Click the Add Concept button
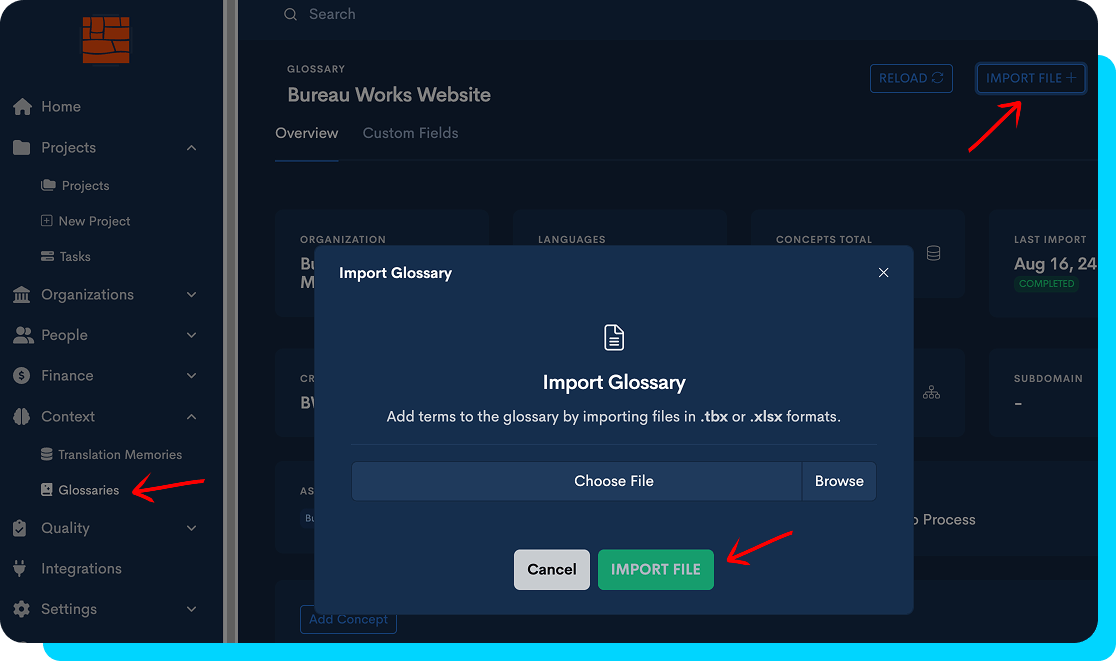 [x=348, y=619]
